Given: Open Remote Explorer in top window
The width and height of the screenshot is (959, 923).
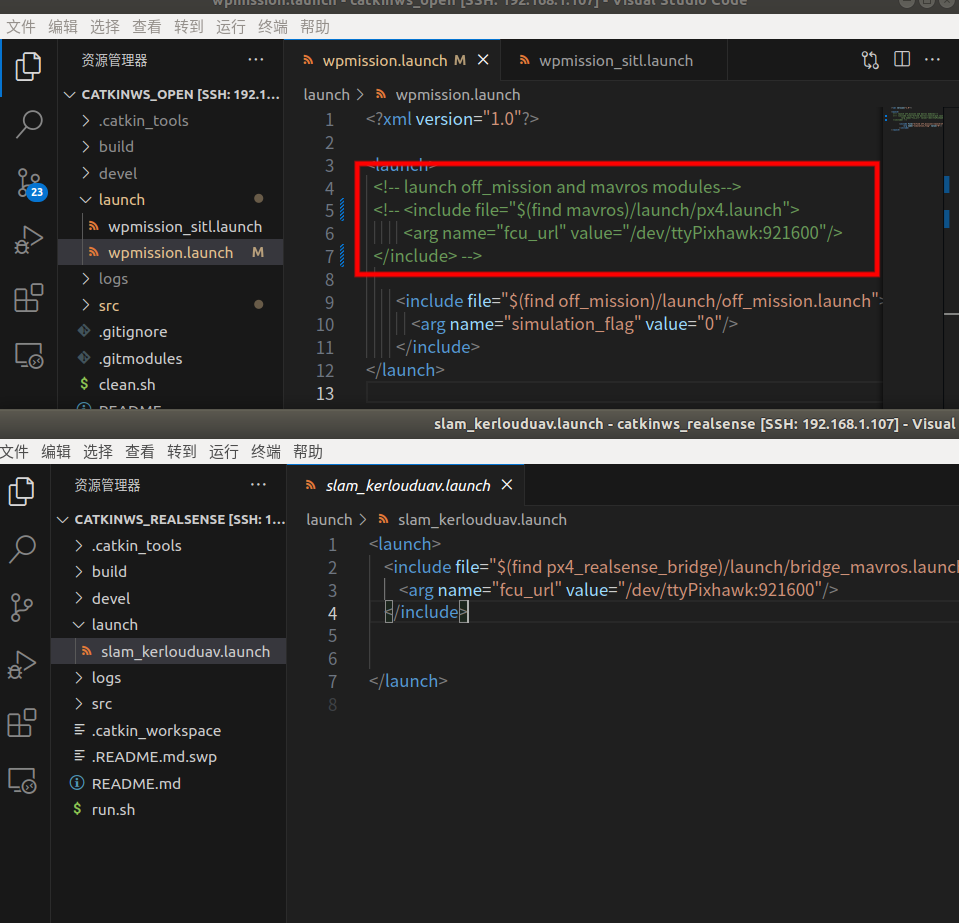Looking at the screenshot, I should pyautogui.click(x=29, y=356).
